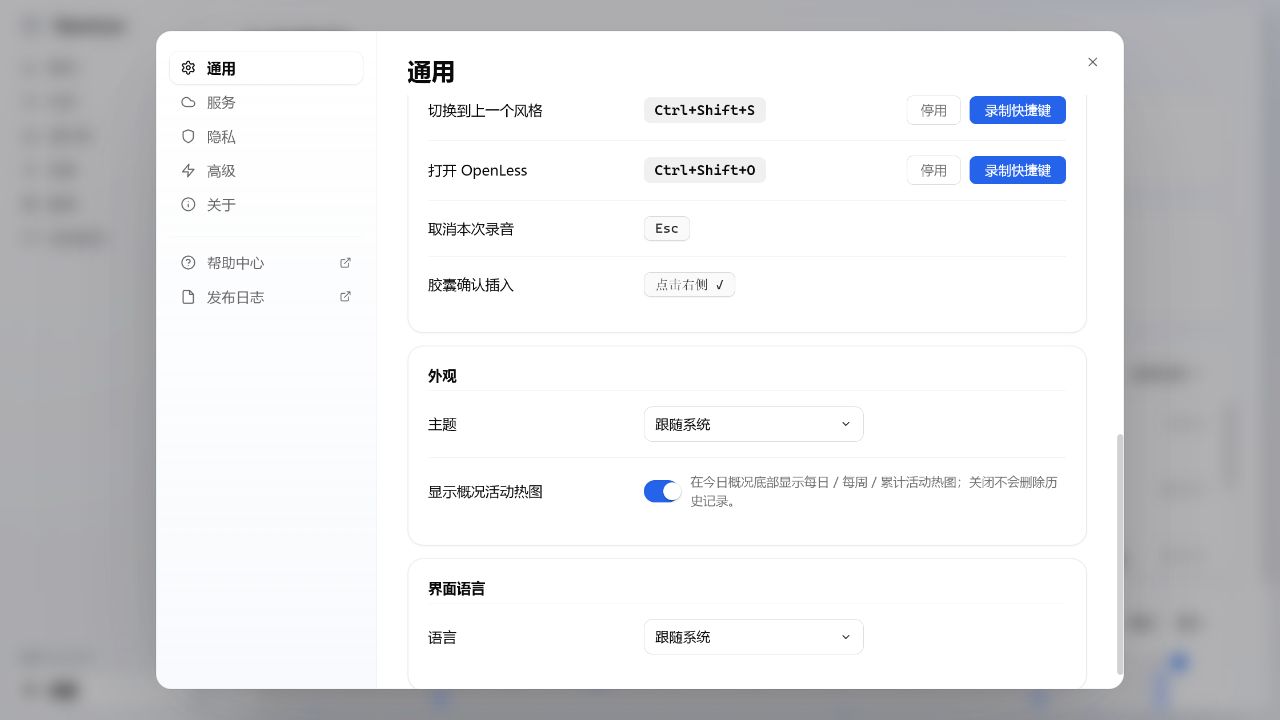Screen dimensions: 1280x720
Task: Click the info icon for 关于
Action: click(188, 205)
